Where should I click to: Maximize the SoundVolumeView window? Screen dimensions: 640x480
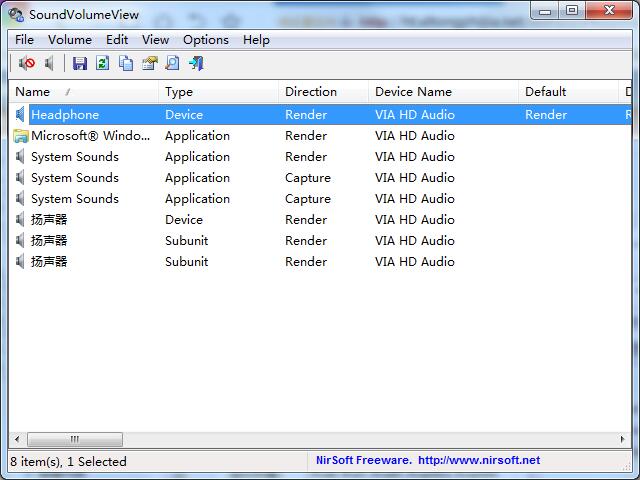click(x=572, y=11)
